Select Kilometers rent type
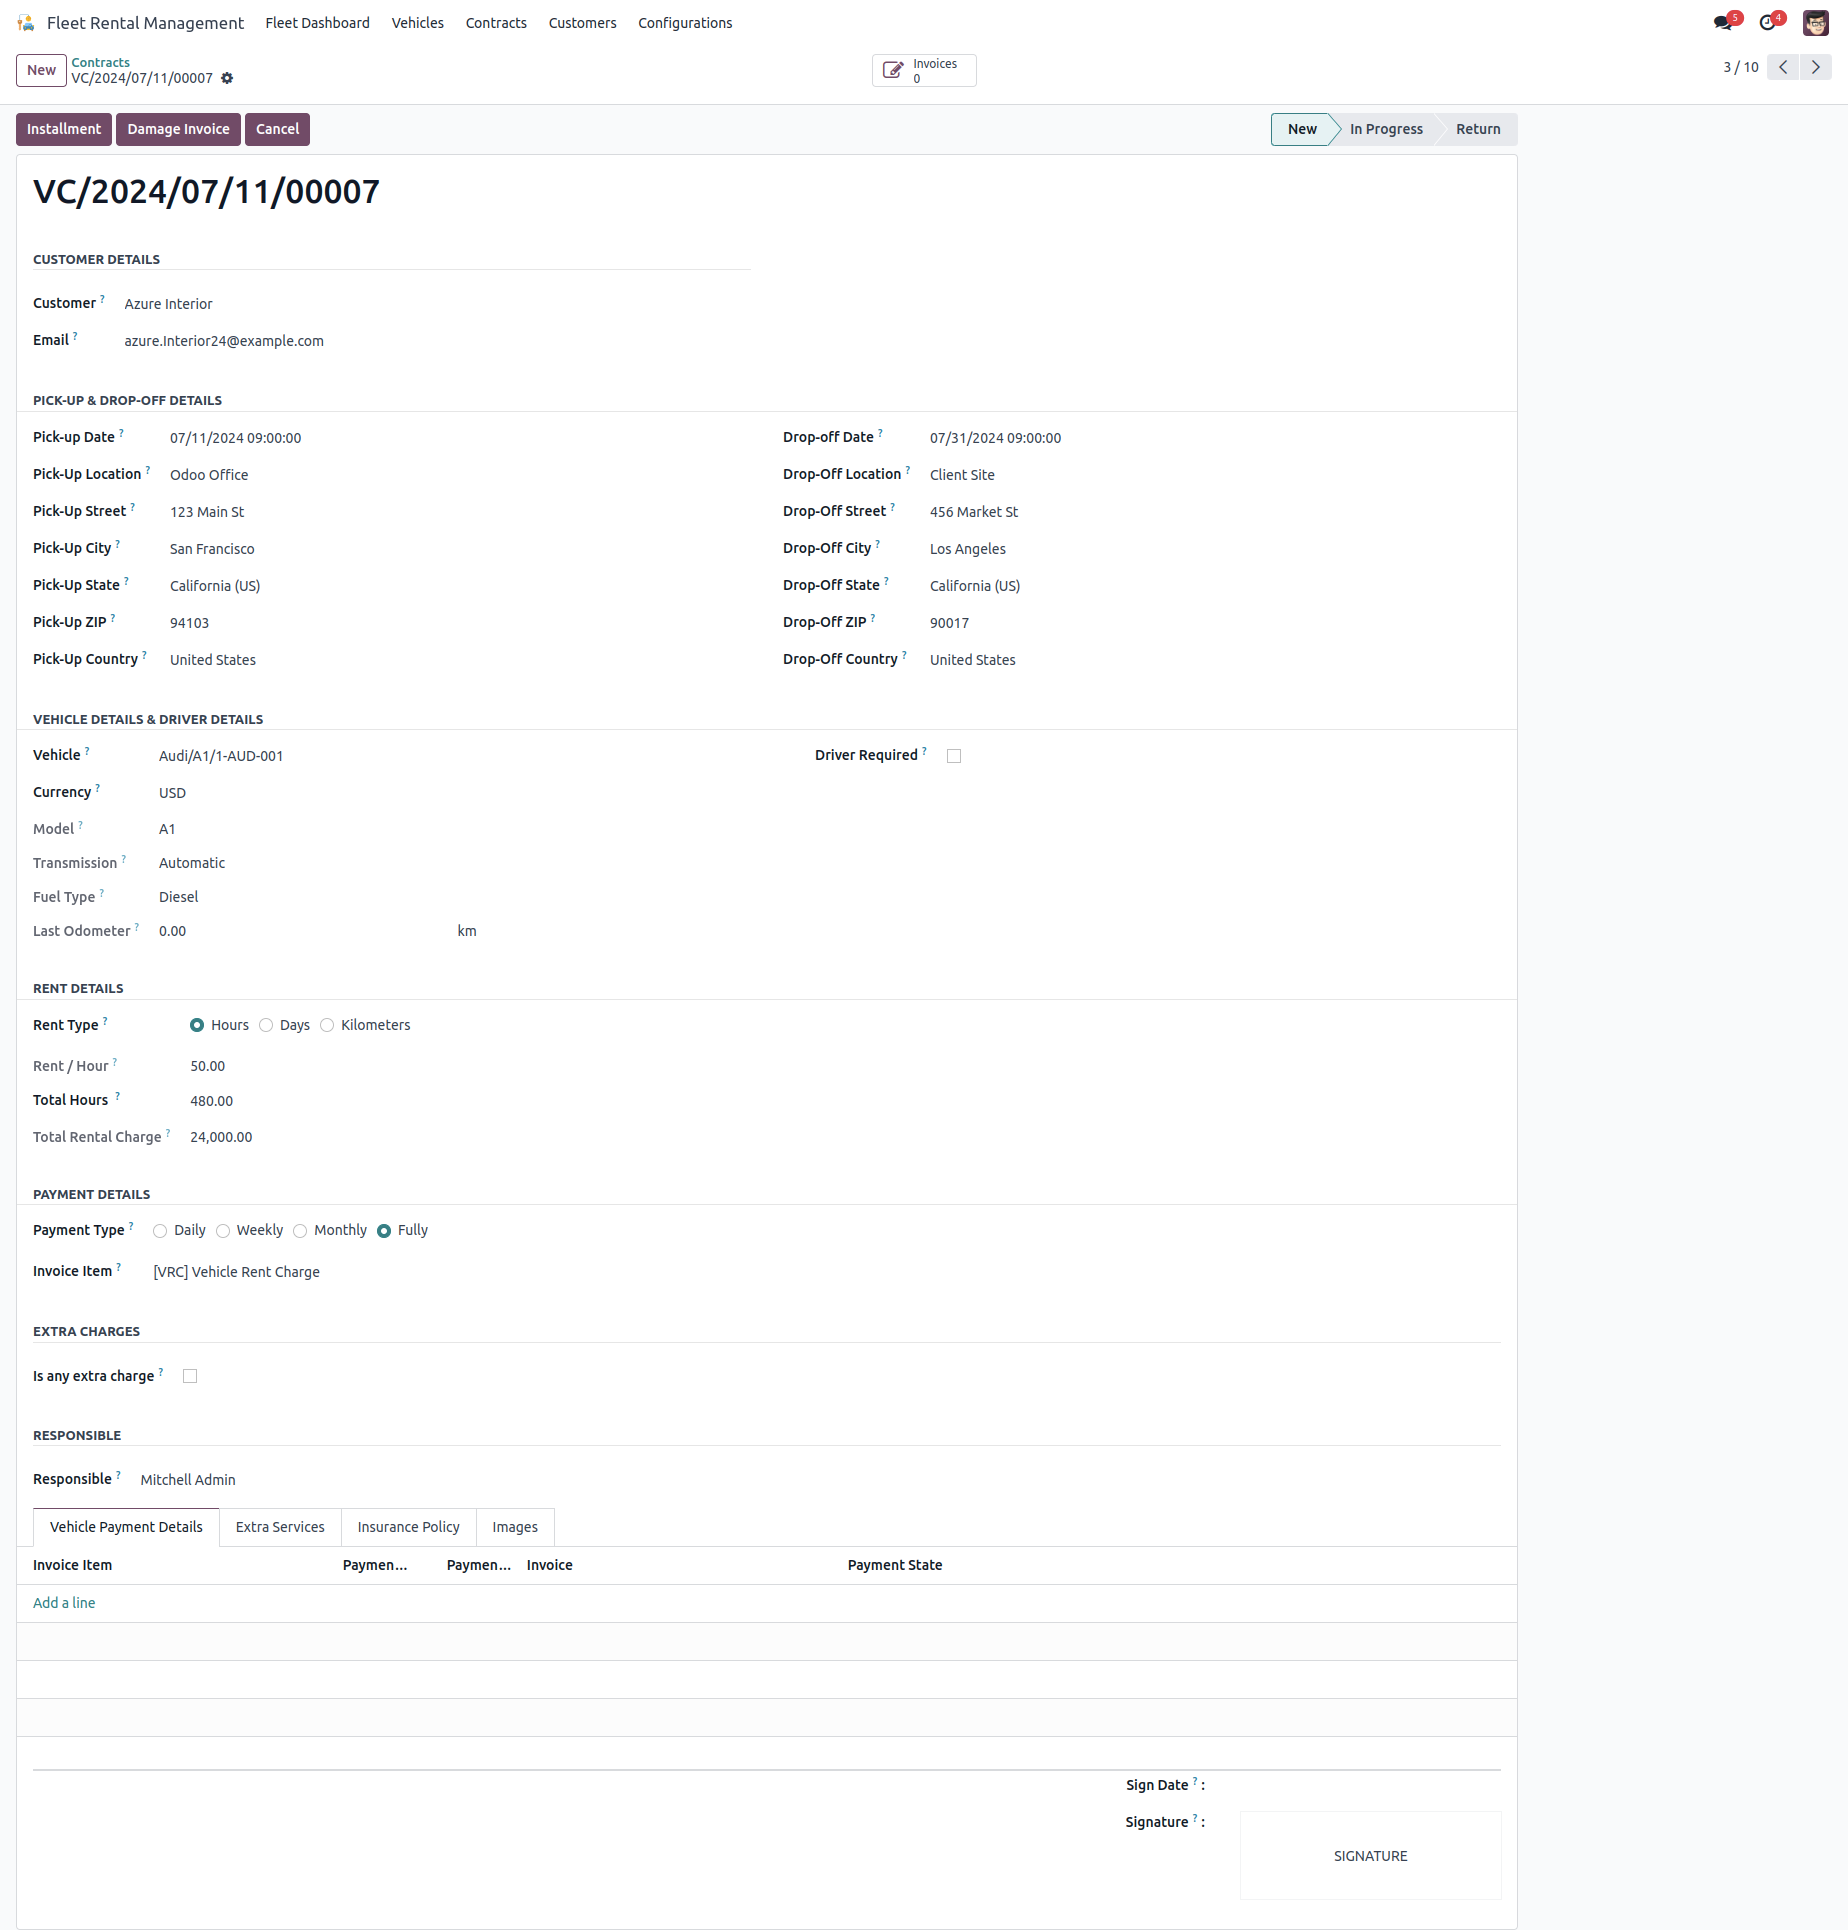Viewport: 1848px width, 1930px height. coord(327,1025)
